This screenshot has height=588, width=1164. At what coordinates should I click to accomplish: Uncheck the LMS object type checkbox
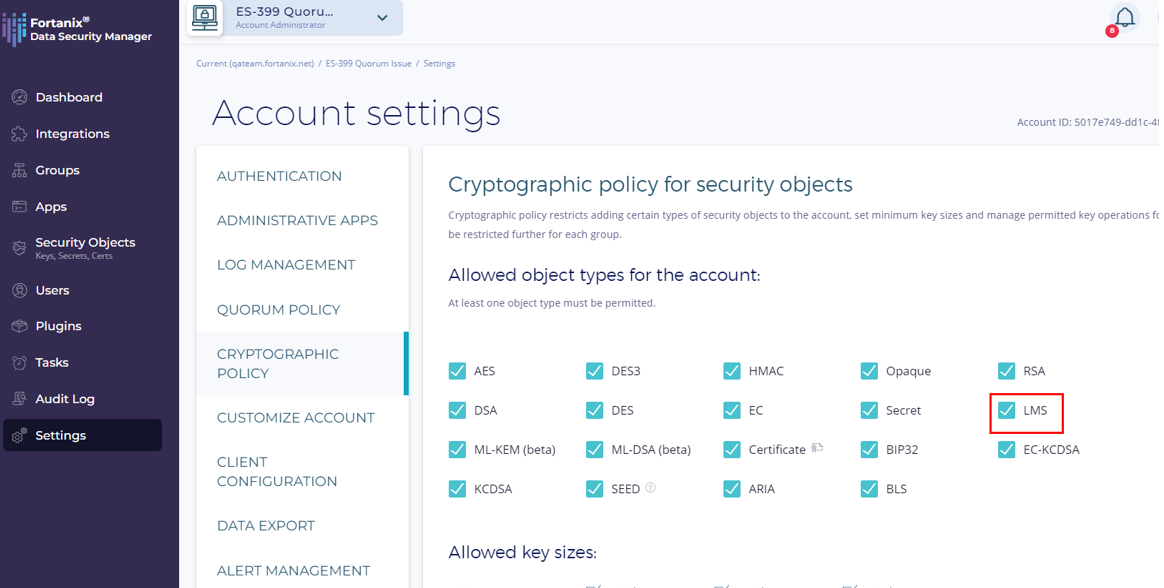(x=1006, y=410)
